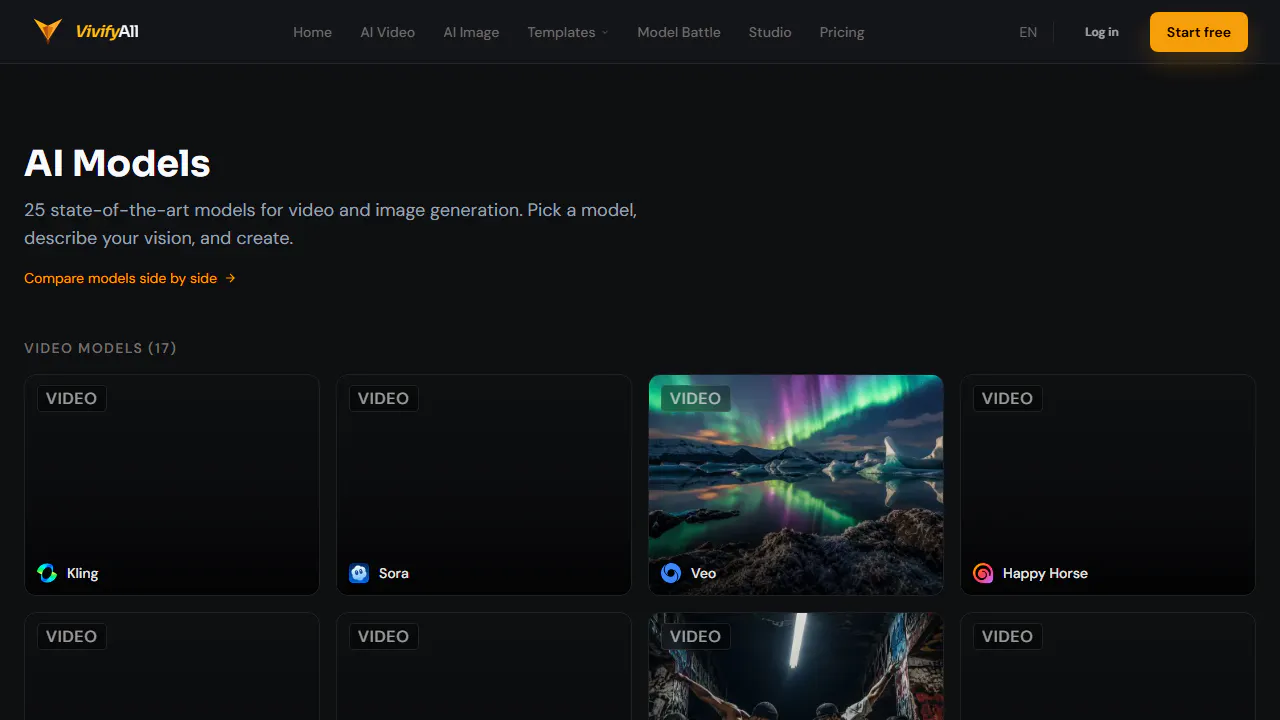Open the Kling model card
This screenshot has height=720, width=1280.
pyautogui.click(x=172, y=485)
